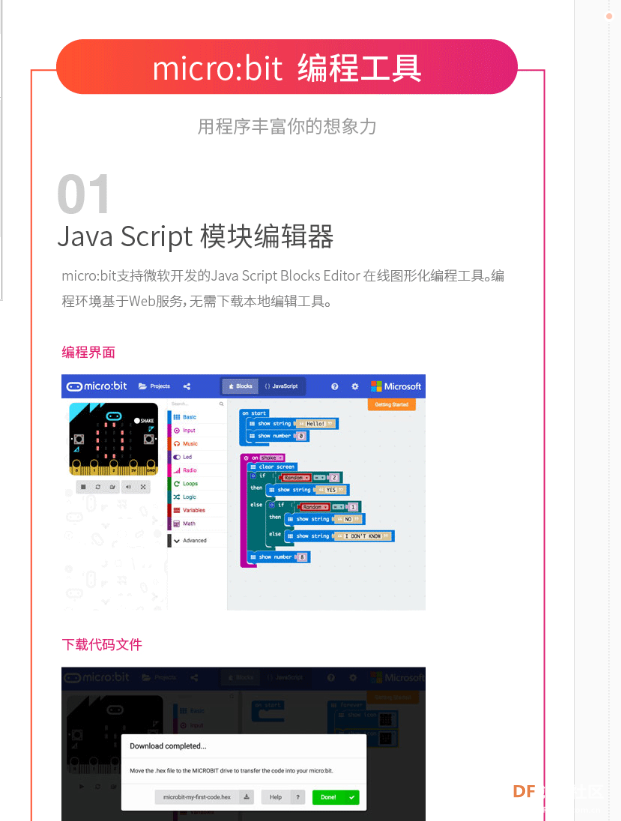Open the settings gear in editor header
621x821 pixels.
point(353,386)
